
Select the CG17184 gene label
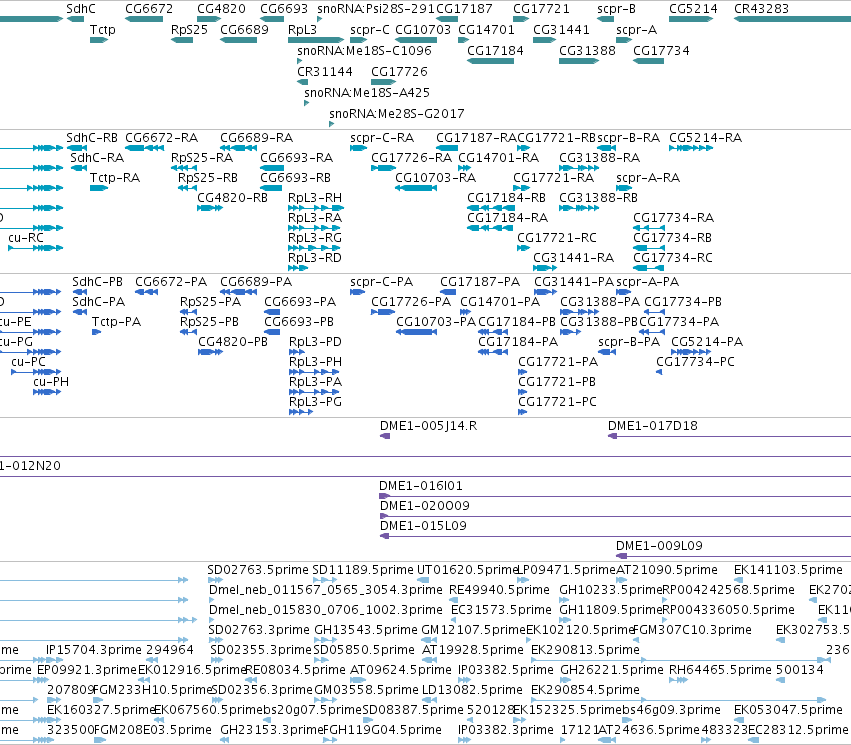pos(495,51)
